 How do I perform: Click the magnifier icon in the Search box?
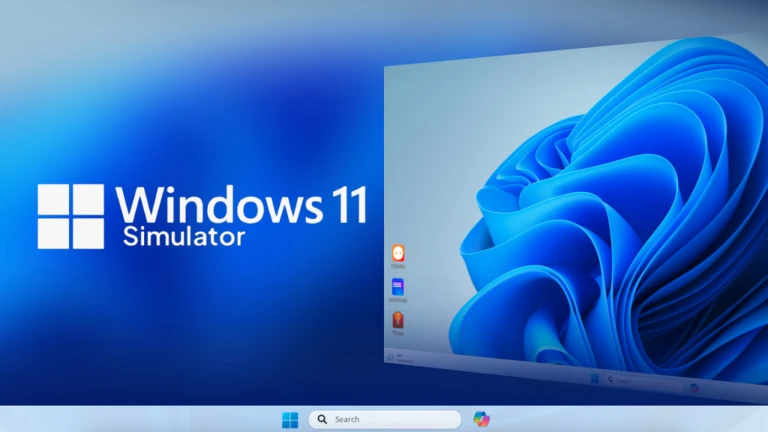322,420
